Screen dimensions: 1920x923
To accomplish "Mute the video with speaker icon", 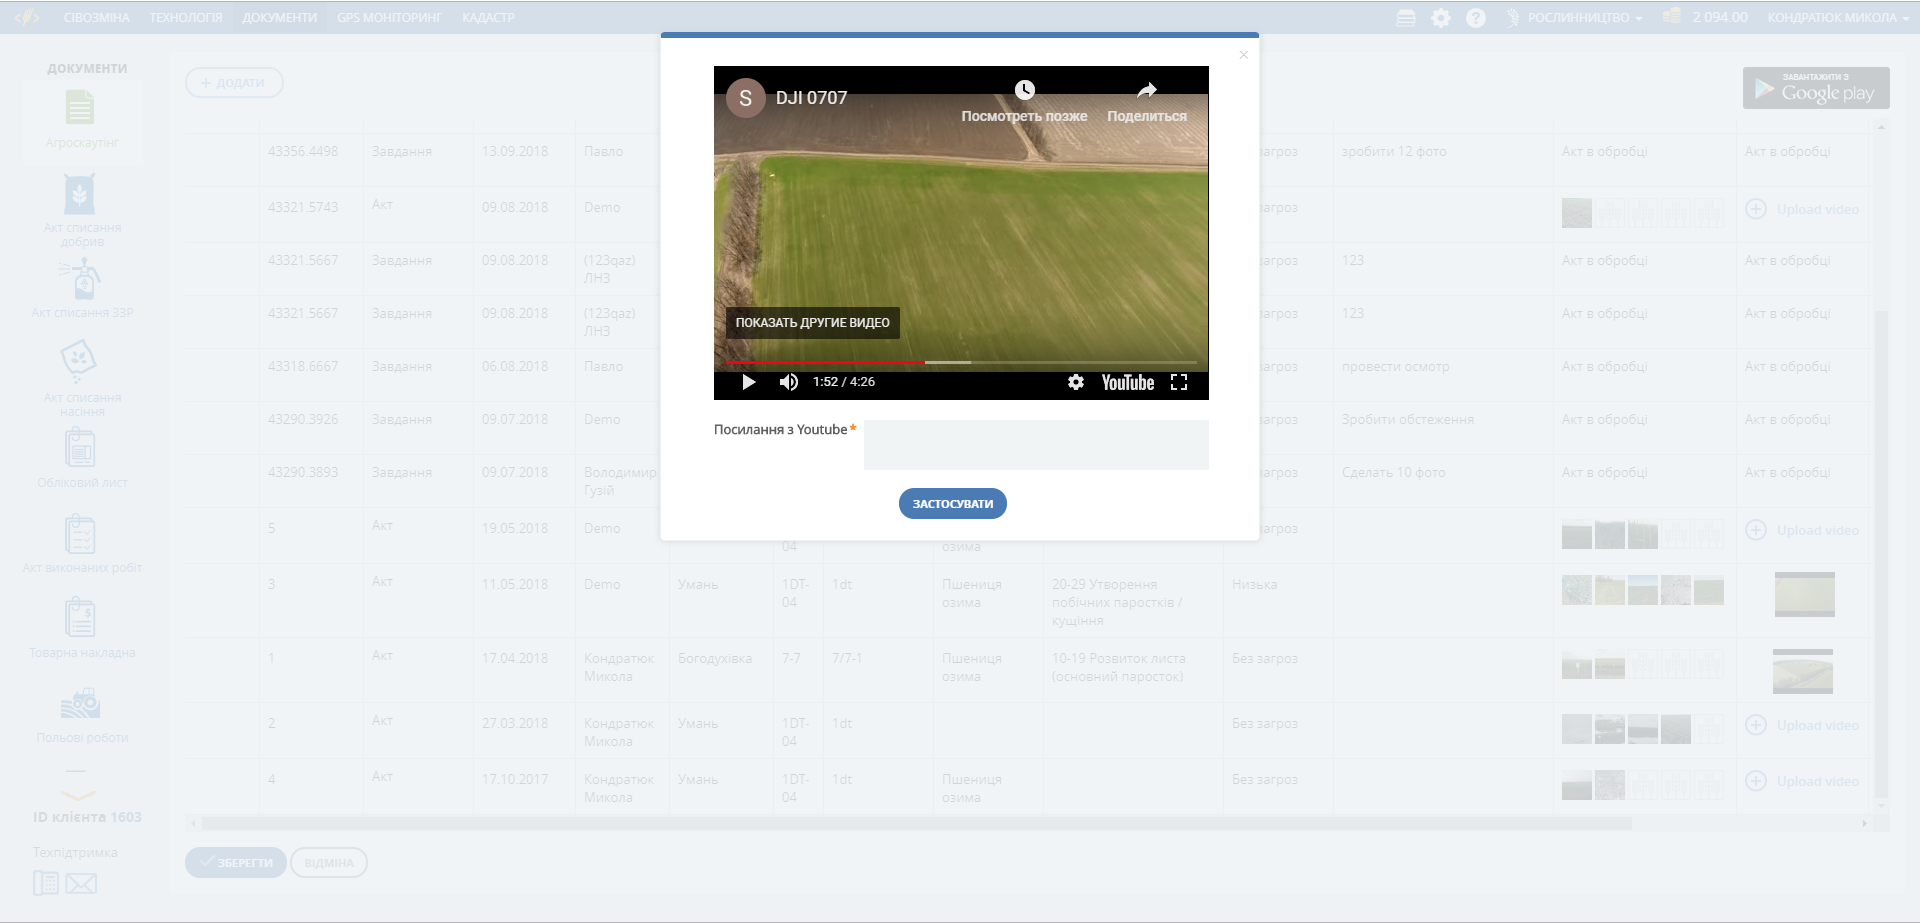I will (789, 382).
